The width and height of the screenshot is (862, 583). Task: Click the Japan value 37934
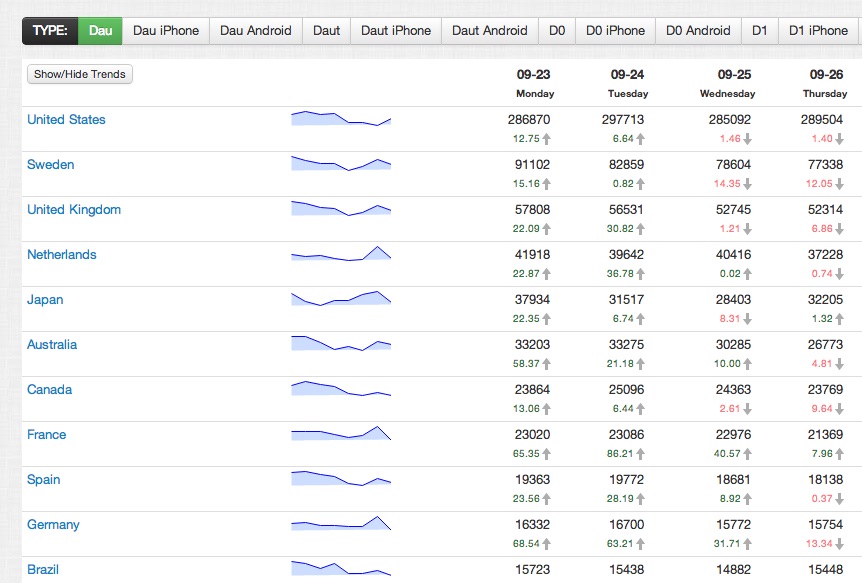532,300
